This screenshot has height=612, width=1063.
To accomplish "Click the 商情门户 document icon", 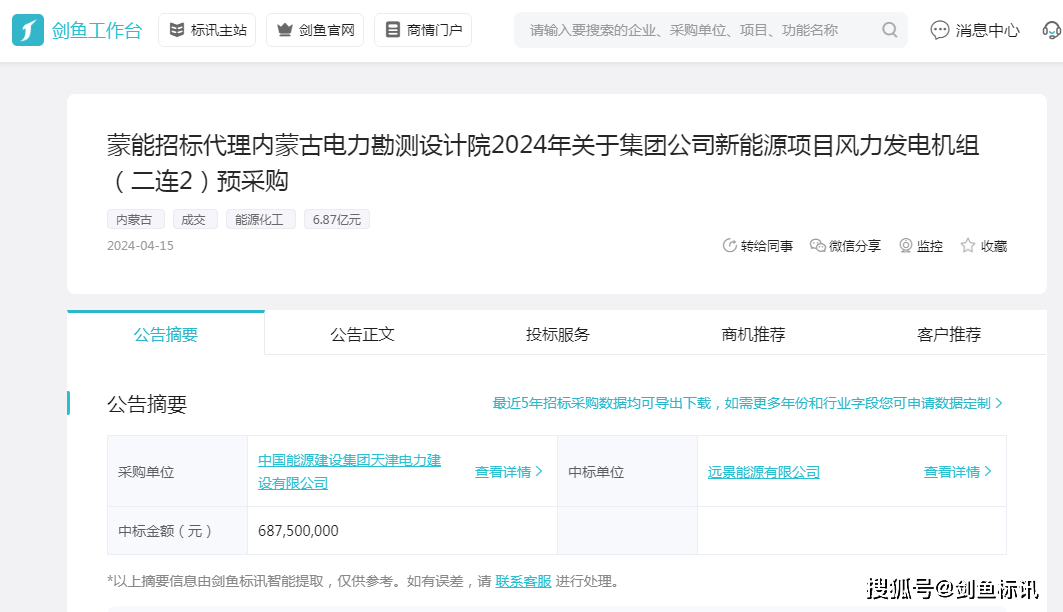I will click(x=393, y=30).
